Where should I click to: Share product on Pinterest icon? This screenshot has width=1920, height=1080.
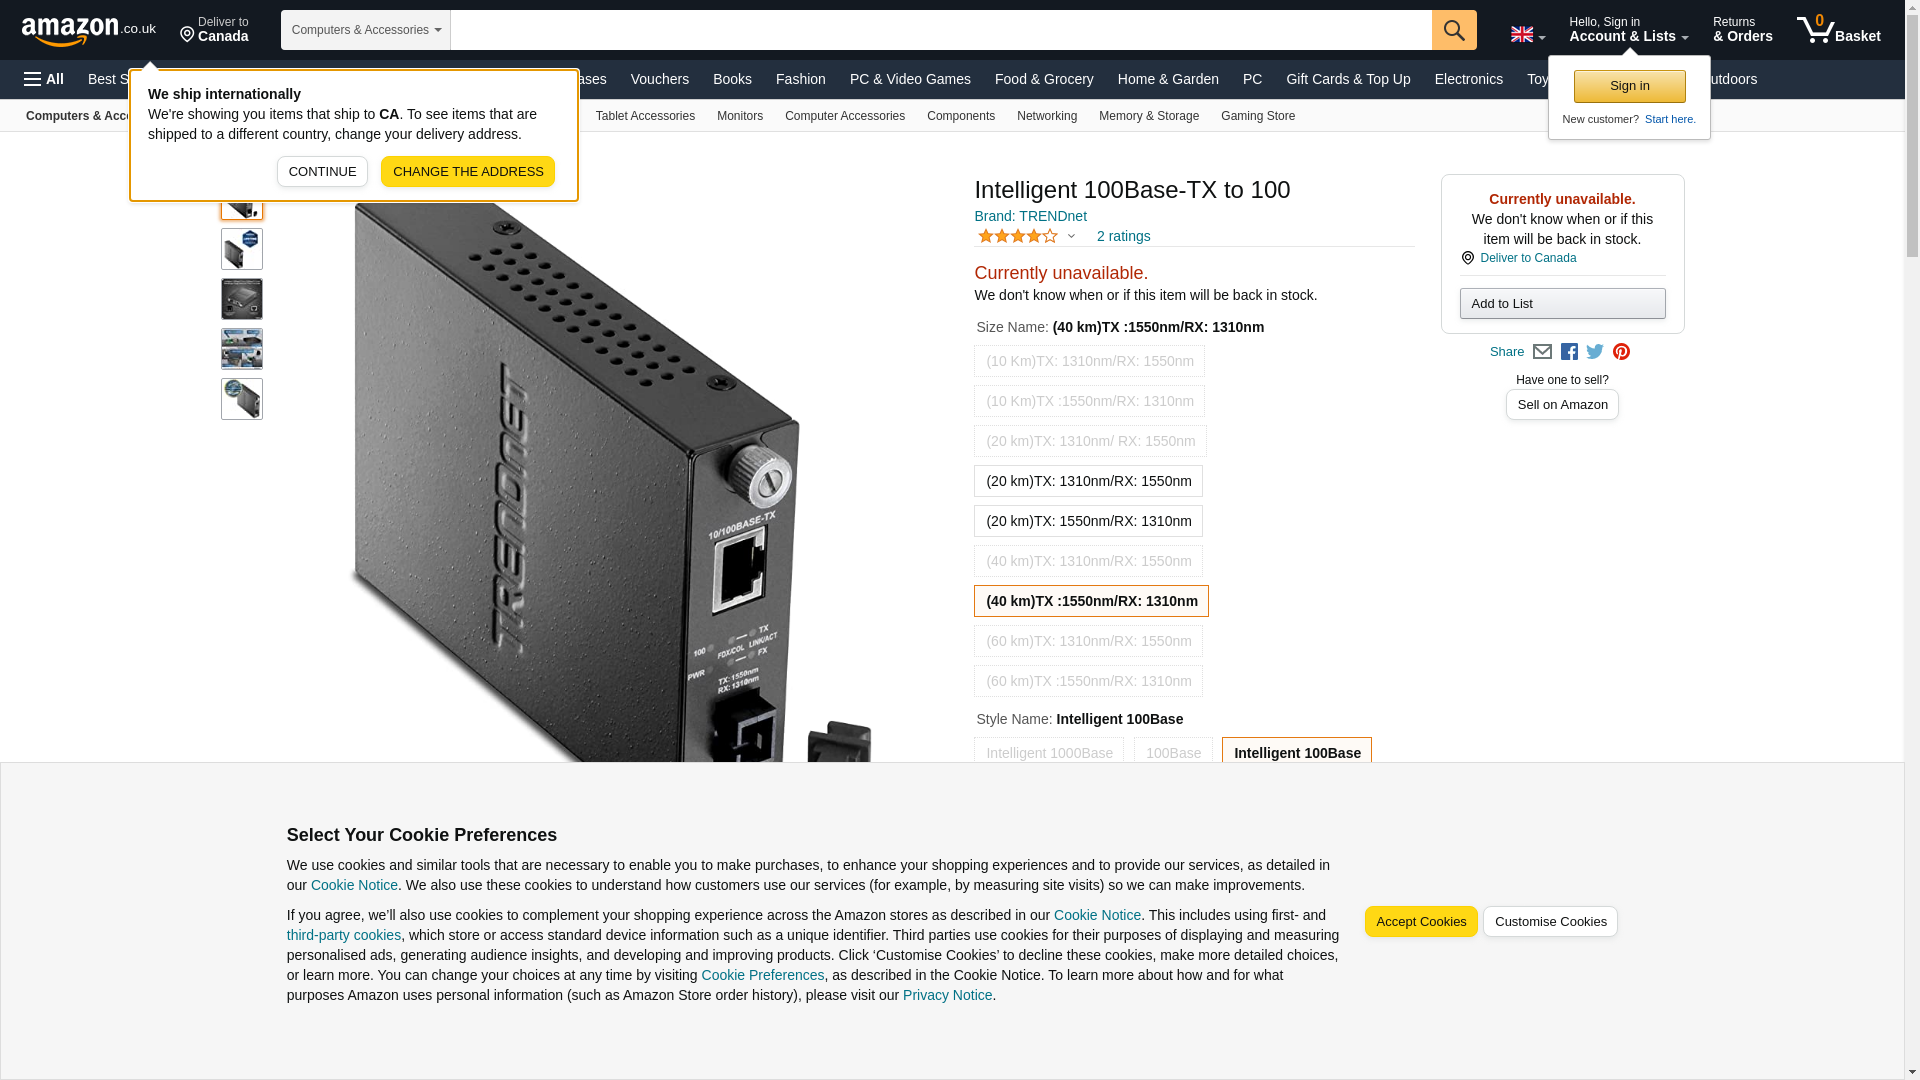pos(1621,352)
